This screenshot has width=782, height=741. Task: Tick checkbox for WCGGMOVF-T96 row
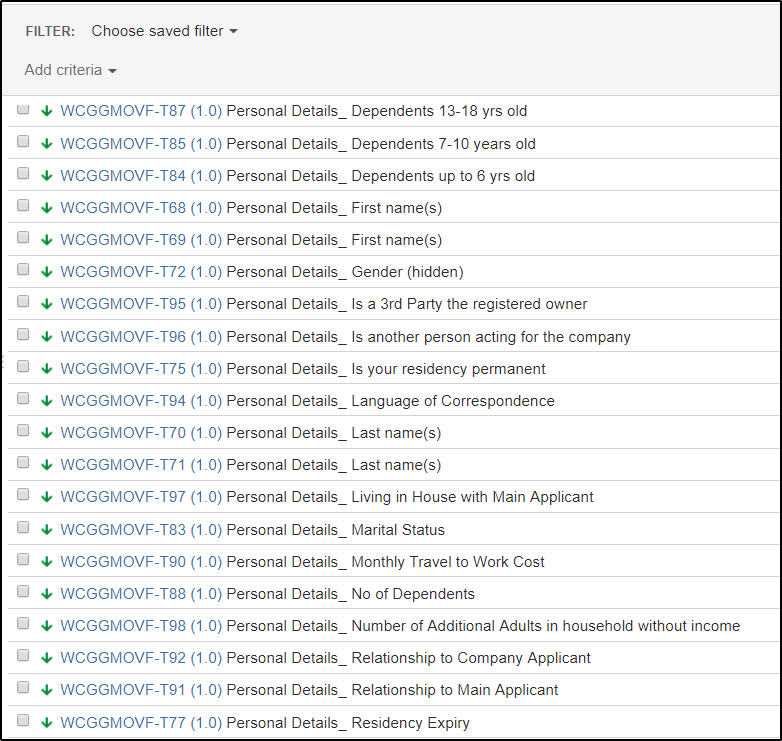click(x=23, y=335)
